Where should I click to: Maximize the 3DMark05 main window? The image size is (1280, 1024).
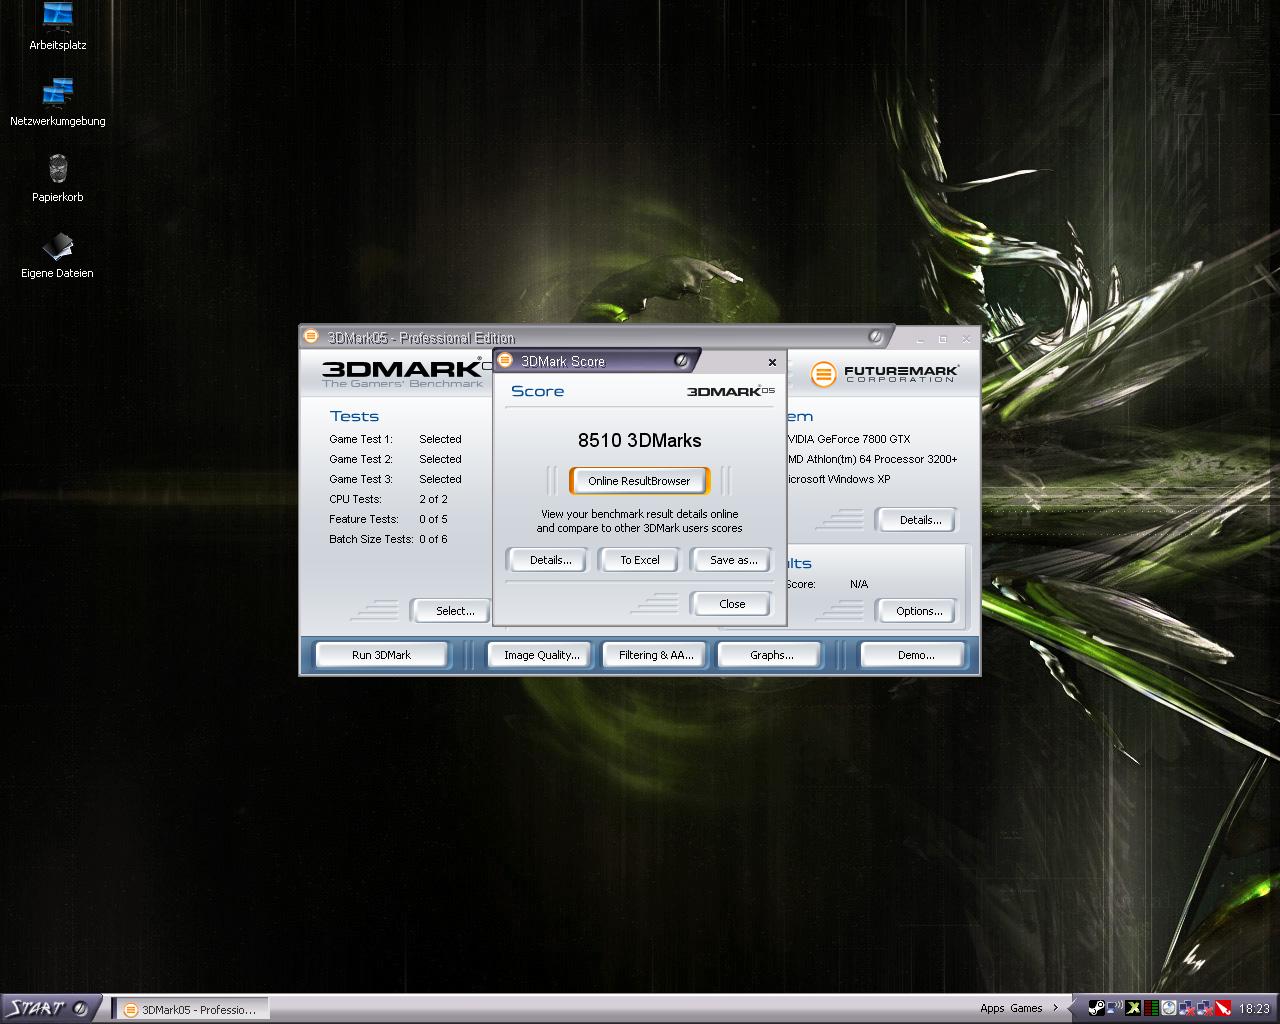(942, 339)
